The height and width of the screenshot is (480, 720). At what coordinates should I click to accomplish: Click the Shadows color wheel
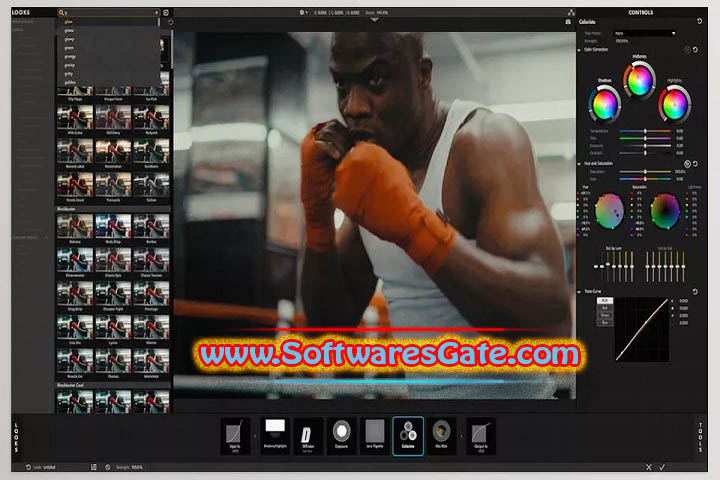coord(604,105)
